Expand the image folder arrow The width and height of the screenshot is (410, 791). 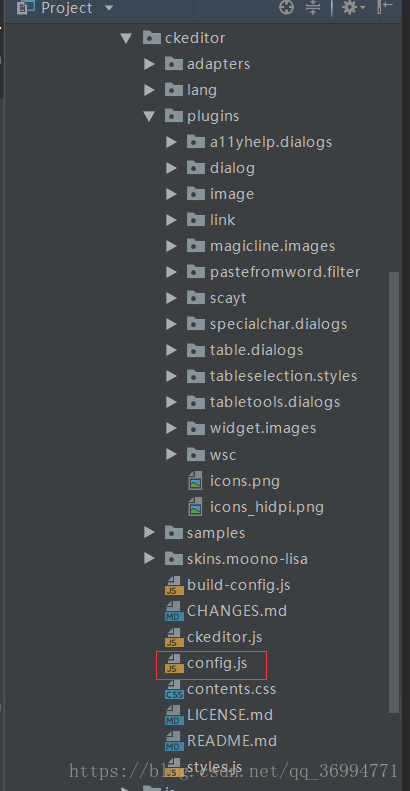pos(171,194)
